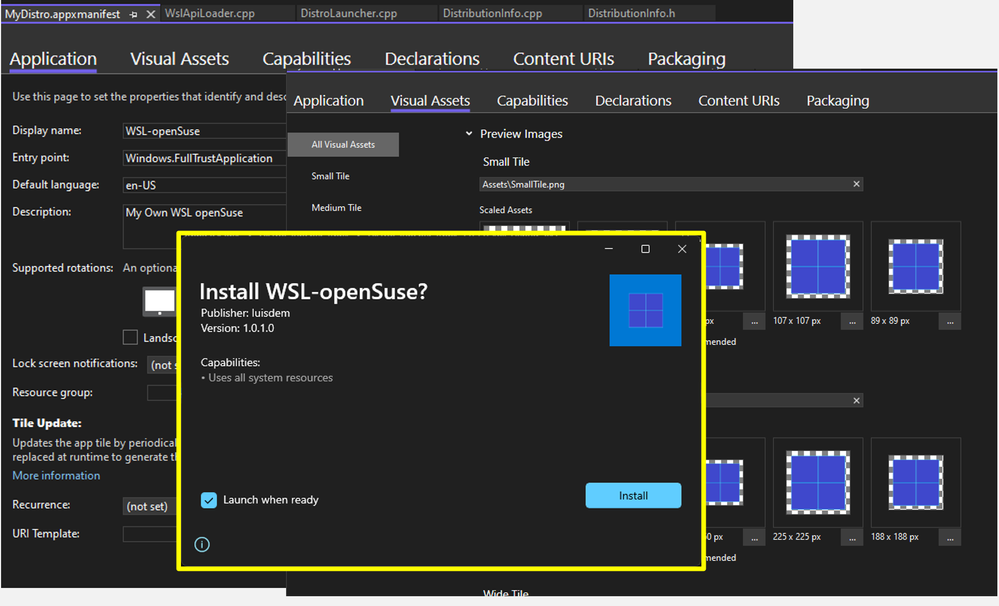
Task: Click the WSL-openSuse app logo in the installer
Action: click(x=645, y=310)
